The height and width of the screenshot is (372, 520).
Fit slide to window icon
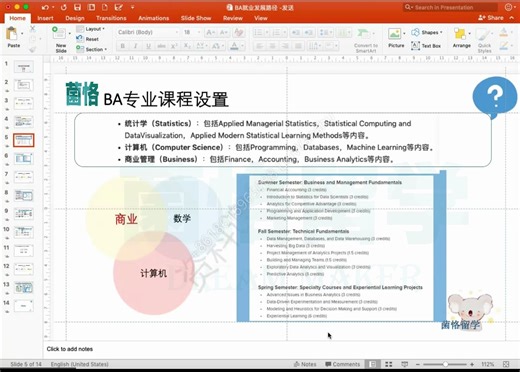(506, 364)
